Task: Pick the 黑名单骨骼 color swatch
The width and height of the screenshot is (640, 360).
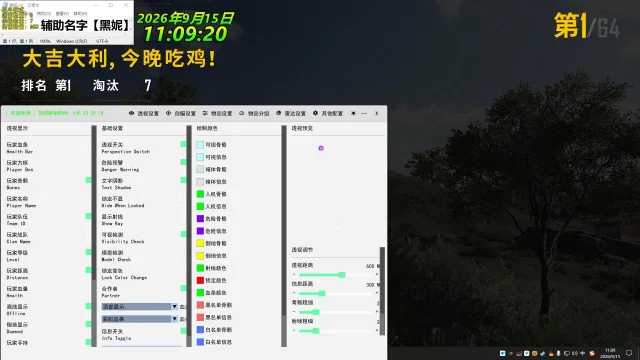Action: (200, 305)
